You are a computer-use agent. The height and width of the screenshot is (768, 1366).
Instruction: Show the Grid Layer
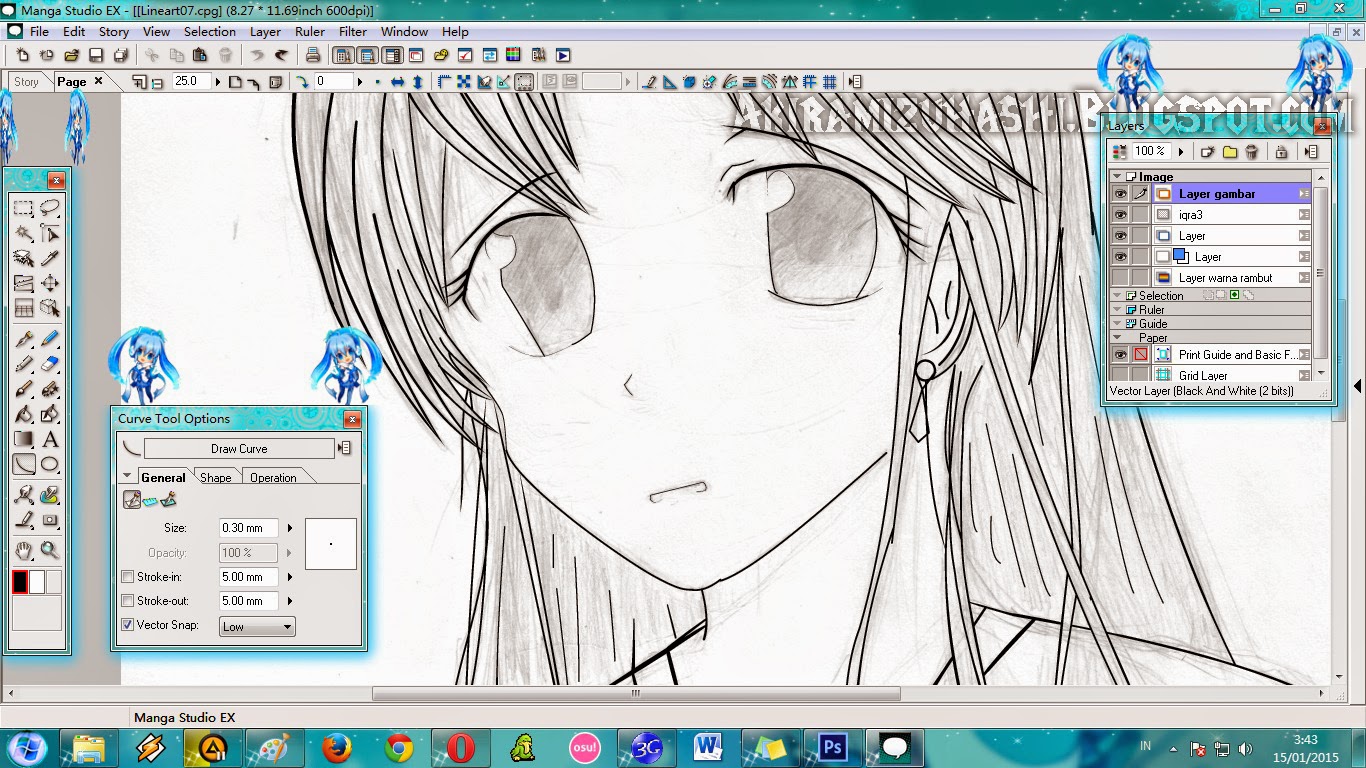[1120, 376]
